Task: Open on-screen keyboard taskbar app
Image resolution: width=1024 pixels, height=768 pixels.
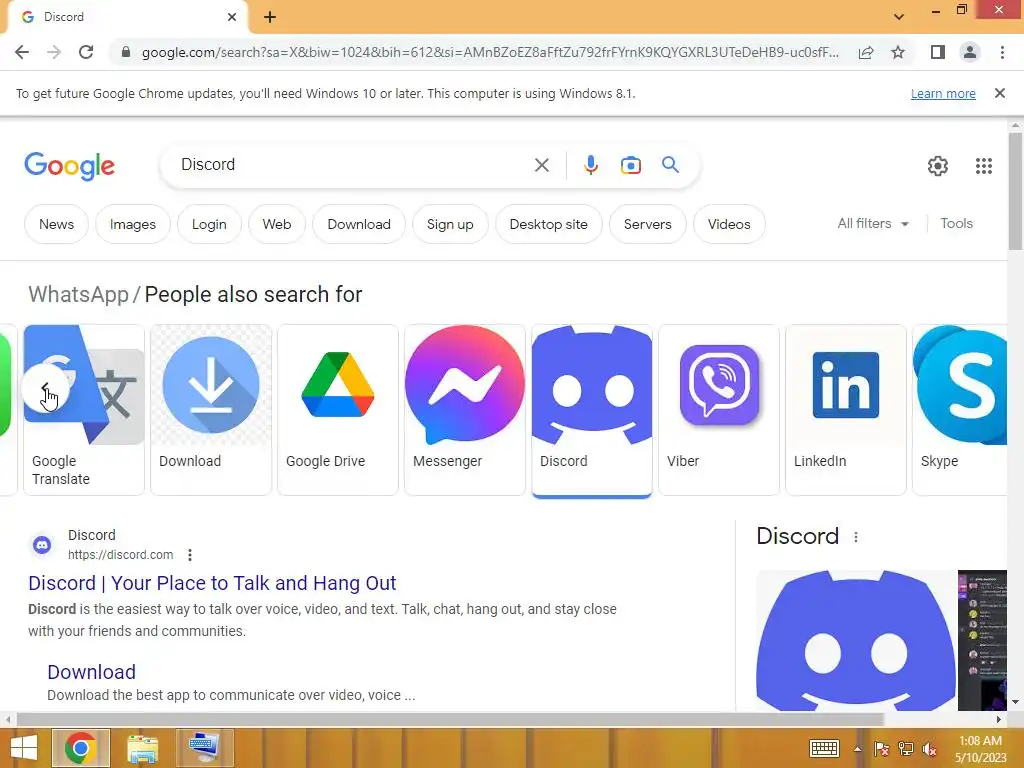Action: pos(203,748)
